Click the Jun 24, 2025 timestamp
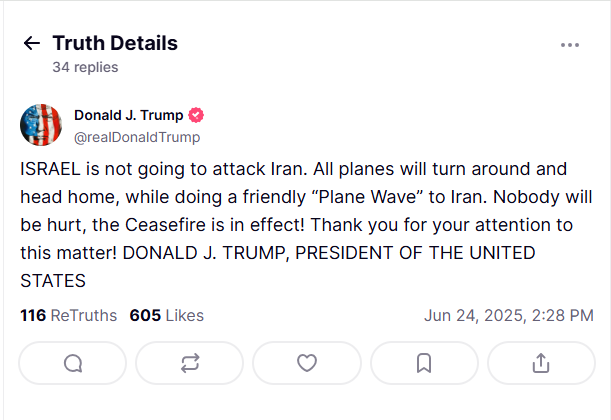The height and width of the screenshot is (420, 611). [x=509, y=315]
